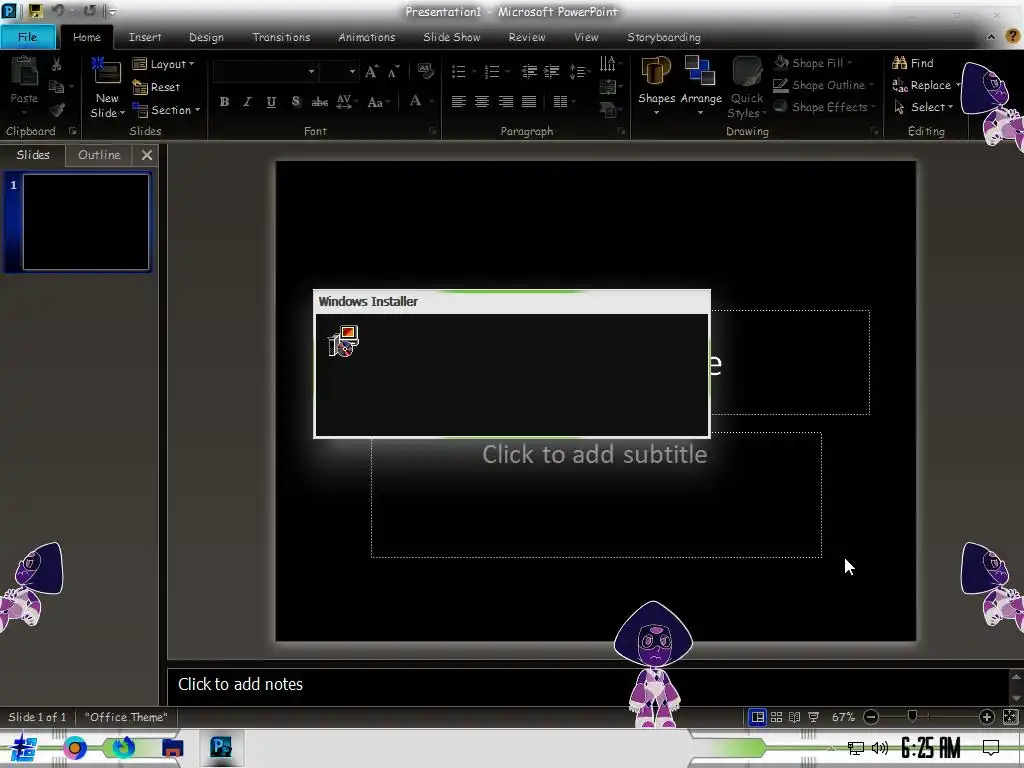Expand the Replace dropdown arrow
Viewport: 1024px width, 768px height.
click(959, 85)
